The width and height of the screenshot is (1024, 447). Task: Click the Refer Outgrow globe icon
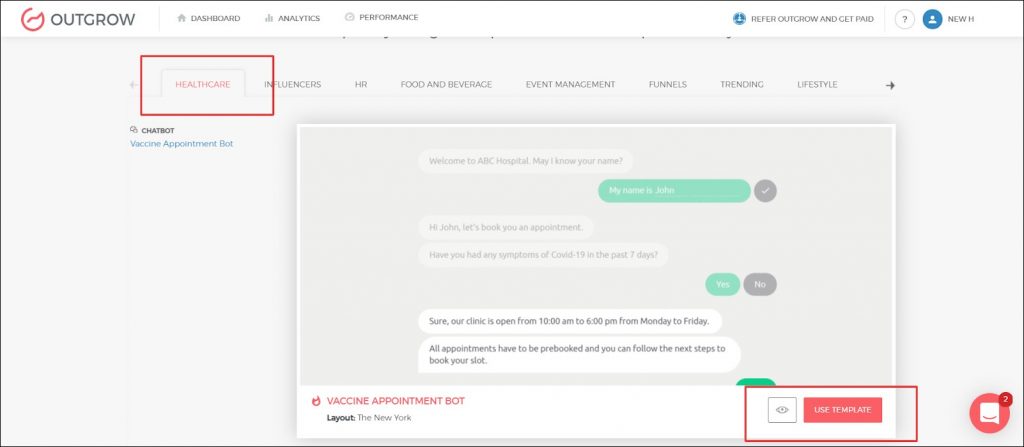(740, 18)
